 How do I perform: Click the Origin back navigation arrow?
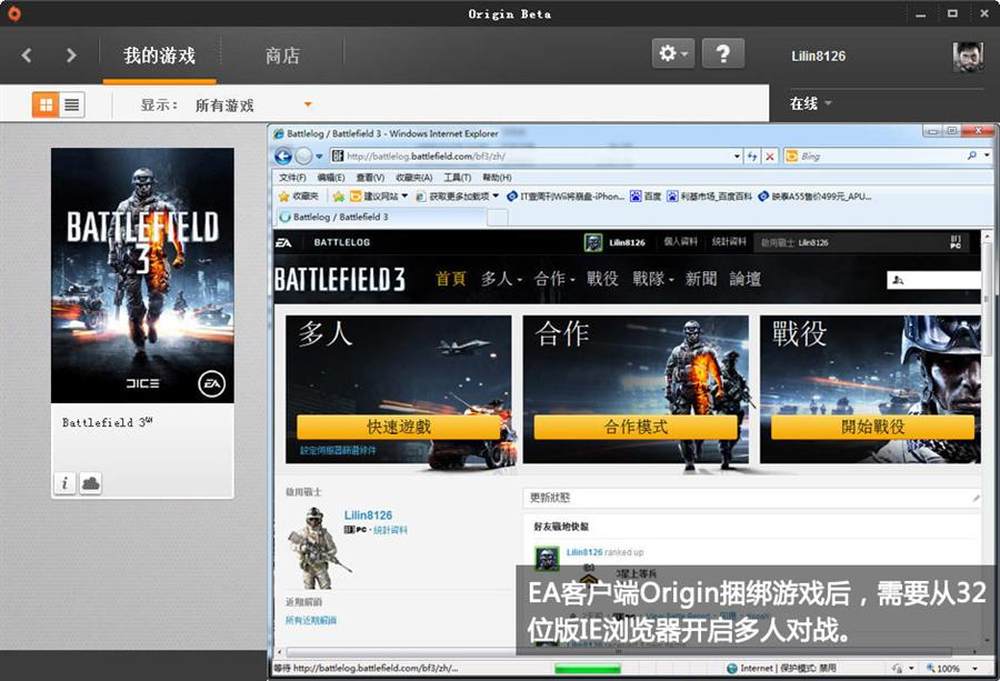(27, 55)
